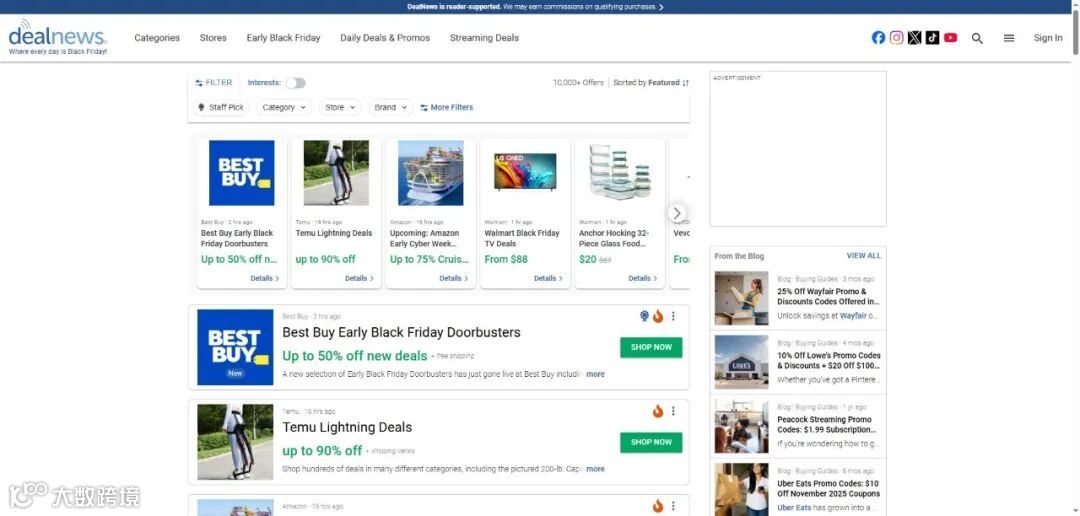This screenshot has height=516, width=1080.
Task: Open the Store dropdown
Action: click(x=340, y=107)
